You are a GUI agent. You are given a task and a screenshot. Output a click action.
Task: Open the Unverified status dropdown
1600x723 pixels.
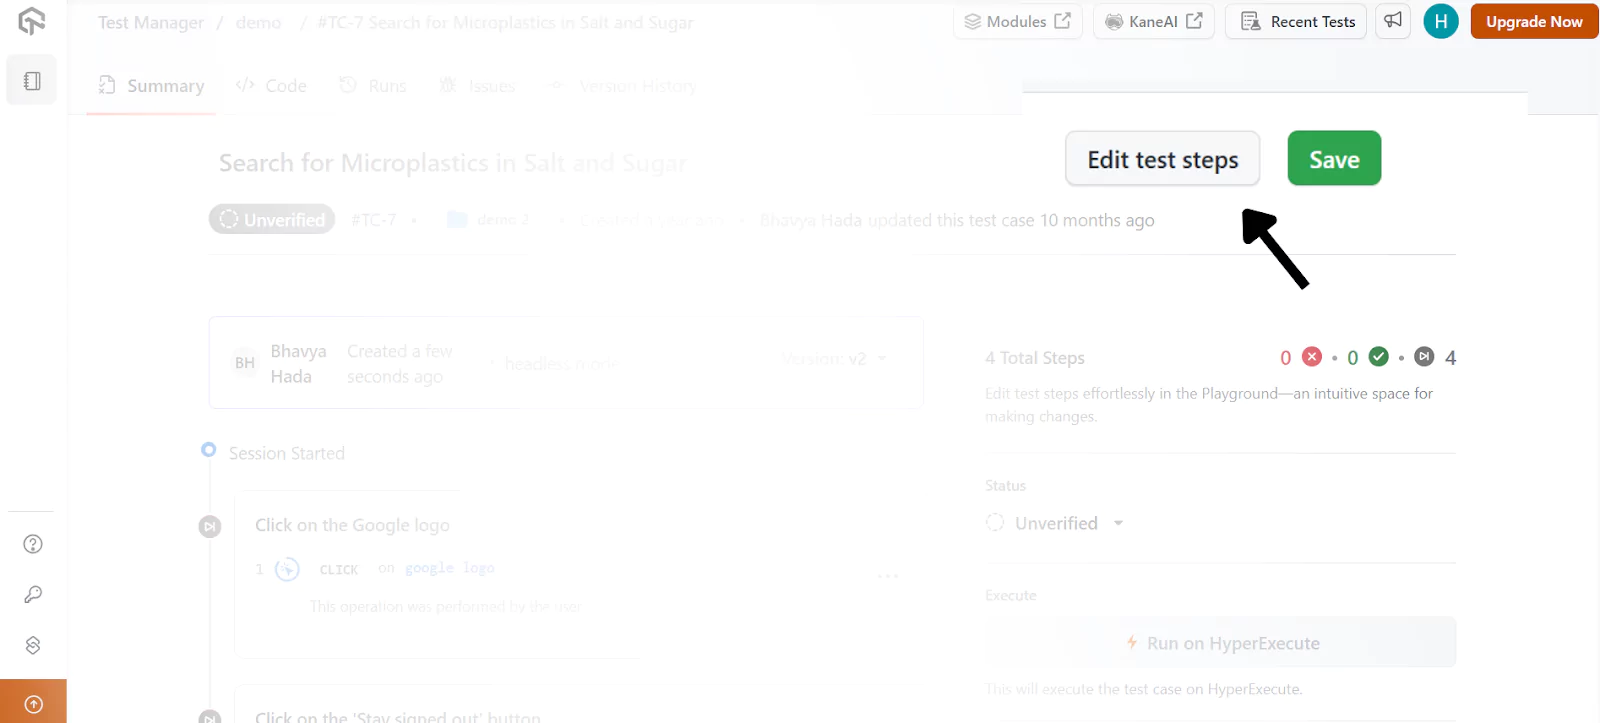[x=1055, y=523]
